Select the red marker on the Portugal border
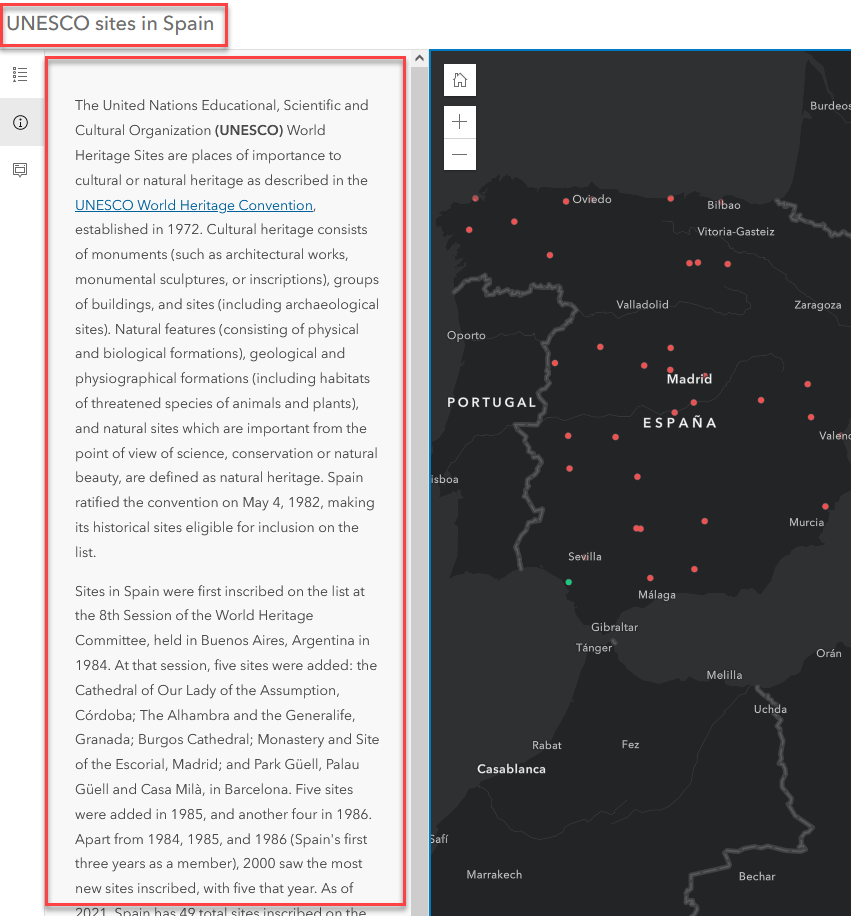The image size is (851, 916). (555, 363)
